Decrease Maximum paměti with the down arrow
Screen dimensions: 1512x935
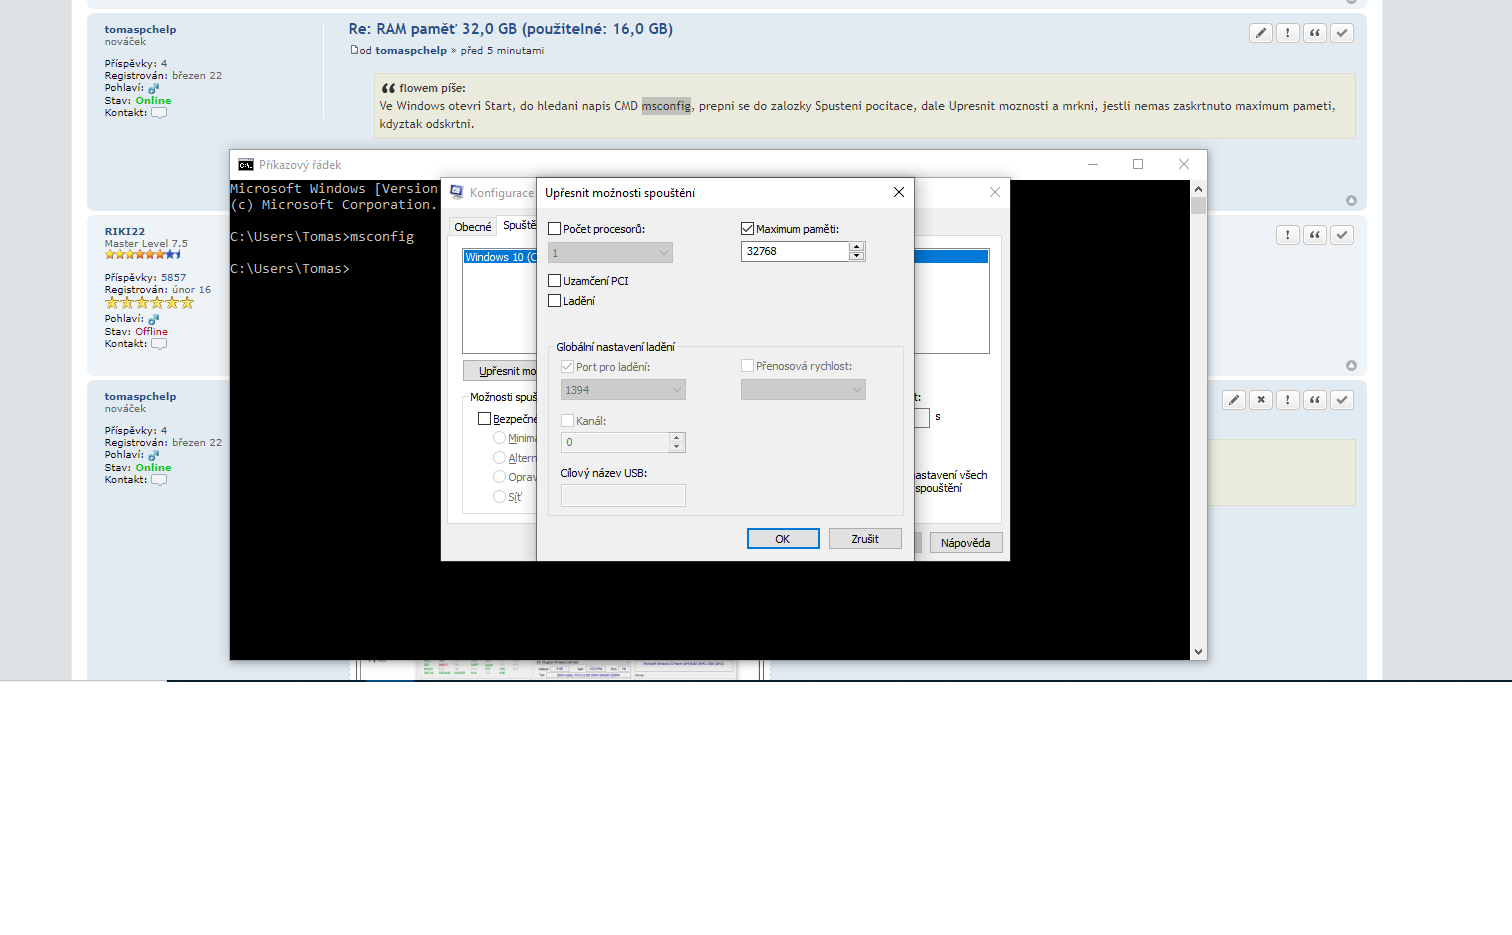click(856, 256)
